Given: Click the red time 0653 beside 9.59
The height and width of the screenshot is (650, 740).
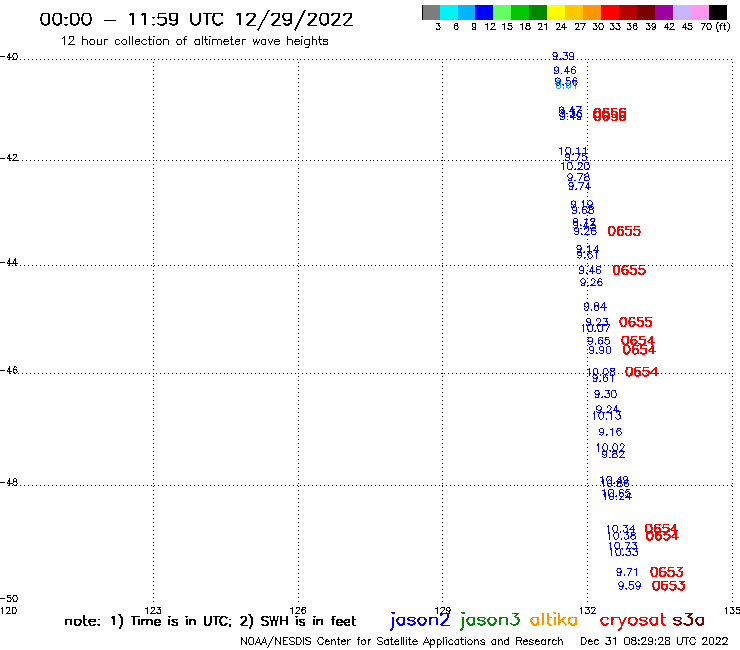Looking at the screenshot, I should [x=668, y=586].
